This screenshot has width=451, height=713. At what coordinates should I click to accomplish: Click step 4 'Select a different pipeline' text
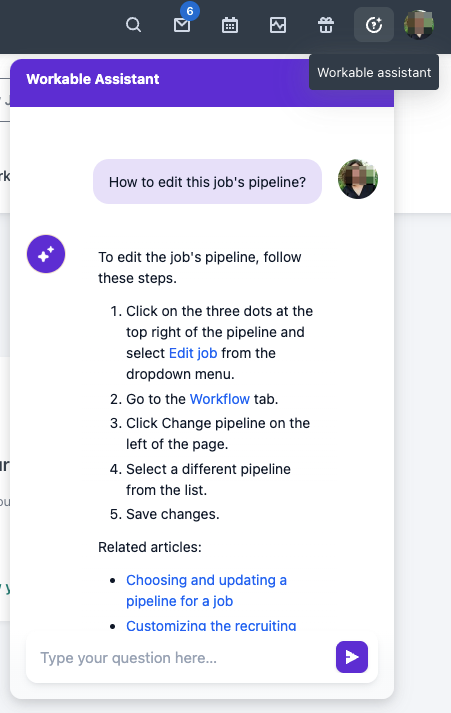(208, 480)
